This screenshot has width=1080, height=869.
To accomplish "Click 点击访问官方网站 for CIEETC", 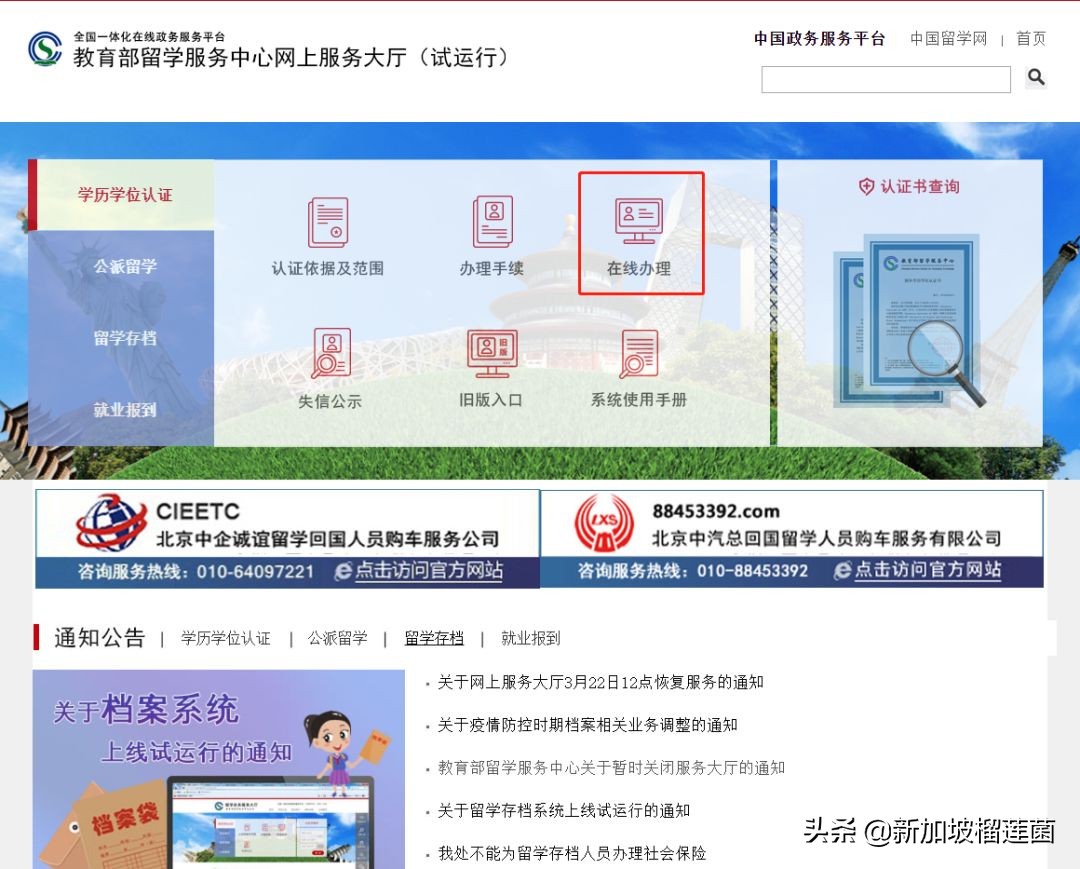I will (427, 571).
